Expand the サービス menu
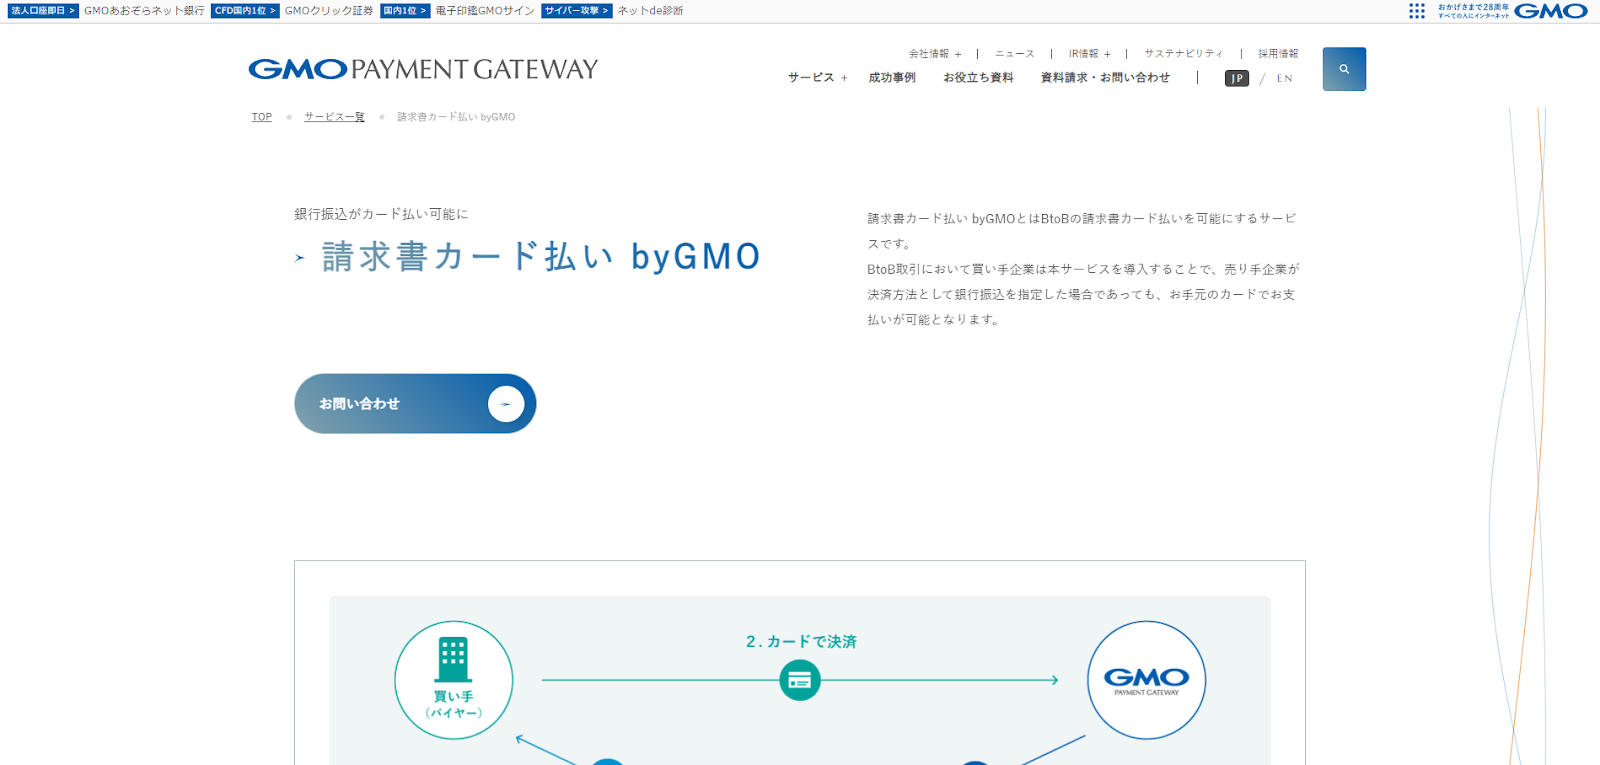Viewport: 1600px width, 765px height. [x=817, y=77]
